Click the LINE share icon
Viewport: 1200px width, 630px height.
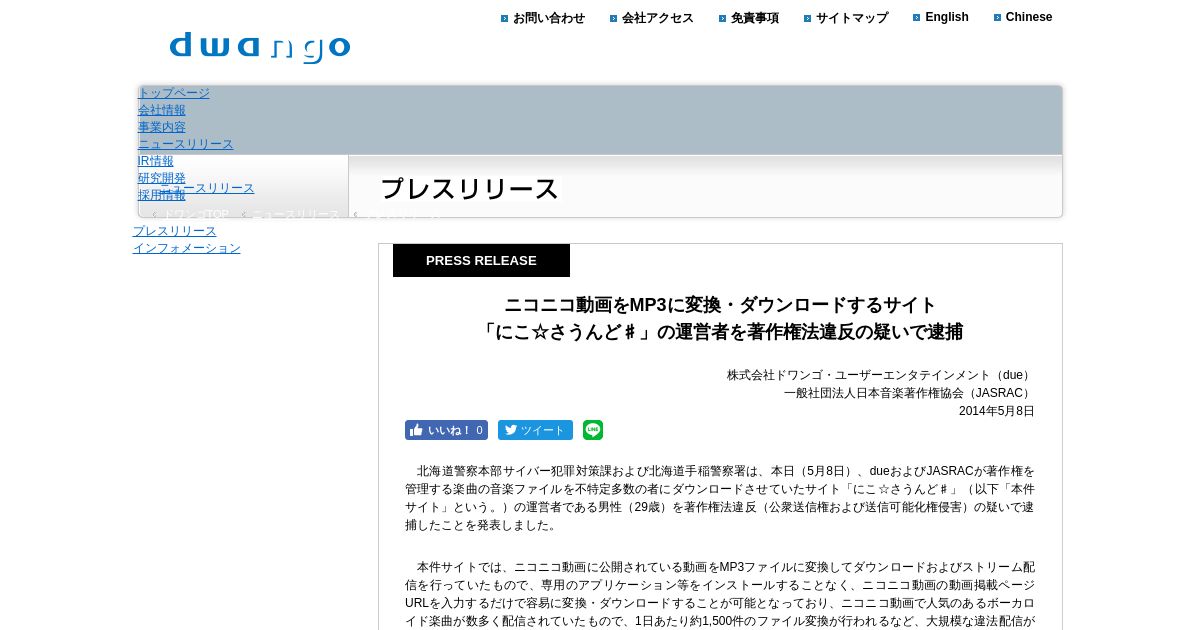click(x=593, y=430)
